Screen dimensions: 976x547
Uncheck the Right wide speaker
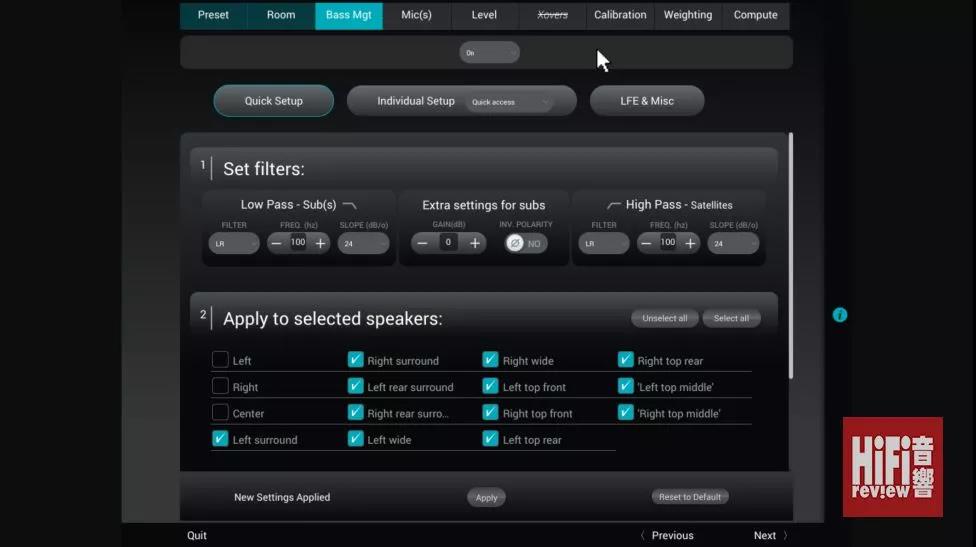(490, 360)
